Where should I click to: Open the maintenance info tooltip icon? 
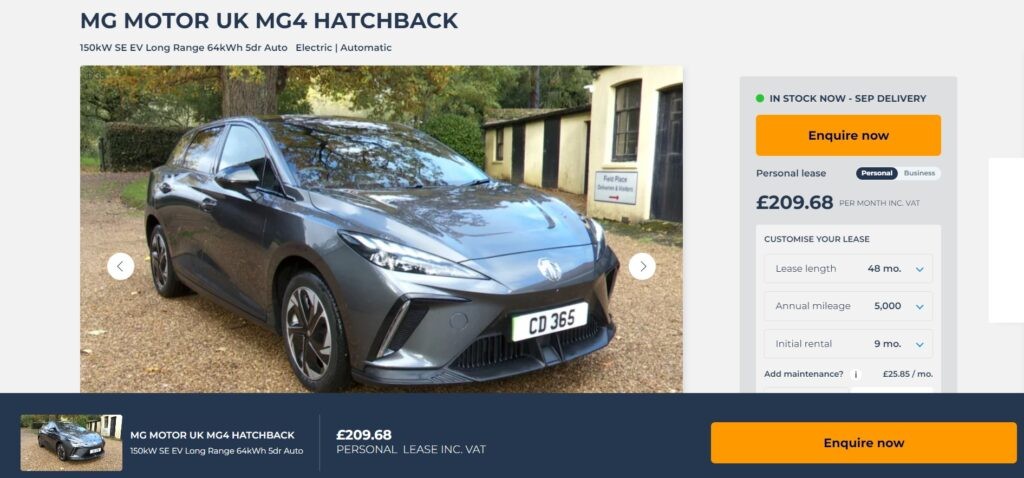[x=856, y=375]
